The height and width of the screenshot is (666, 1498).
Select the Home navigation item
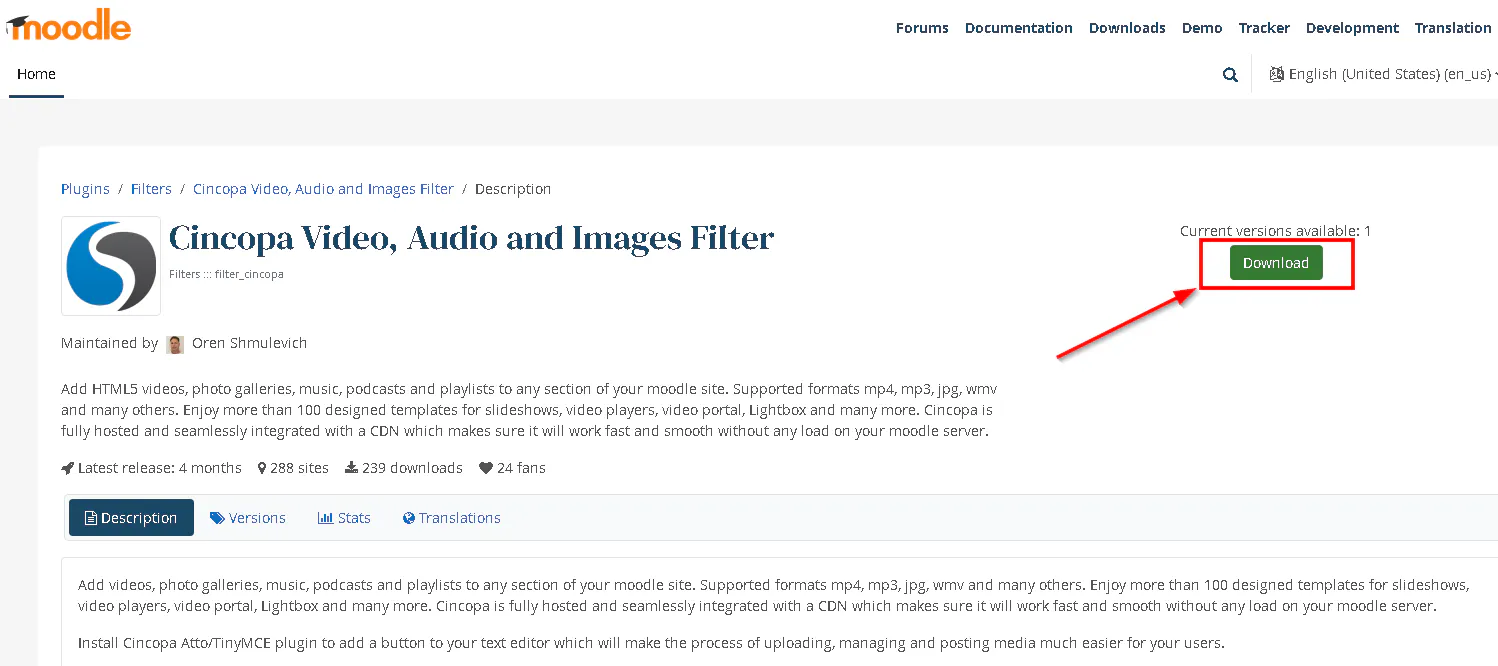click(36, 74)
